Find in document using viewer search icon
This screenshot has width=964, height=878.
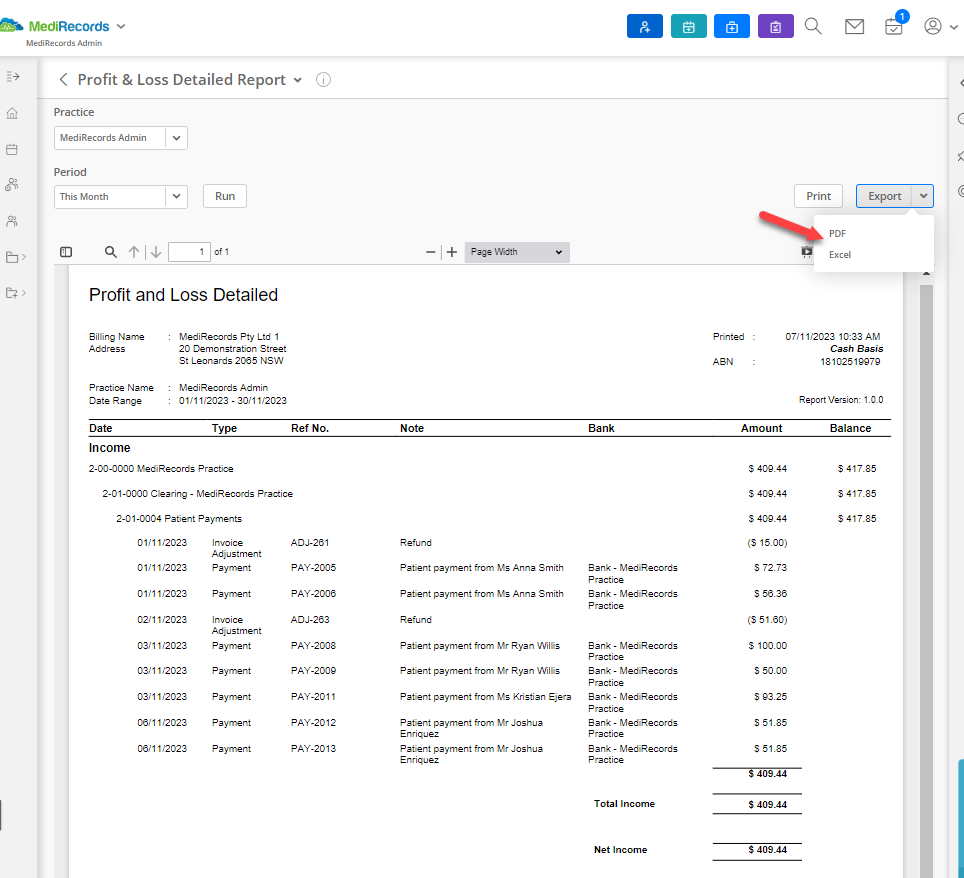pos(111,252)
